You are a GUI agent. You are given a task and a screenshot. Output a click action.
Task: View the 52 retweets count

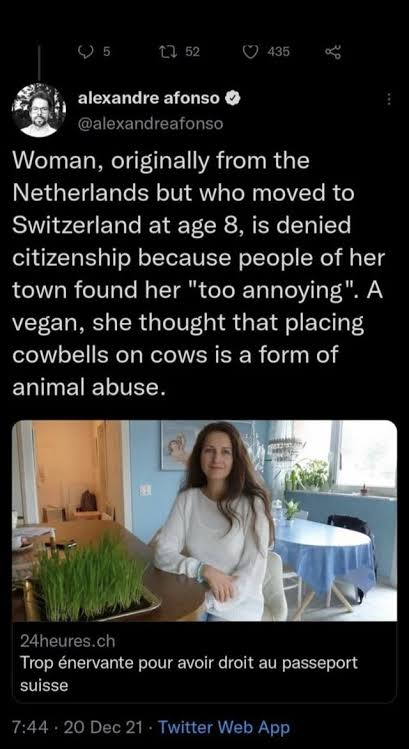(192, 52)
